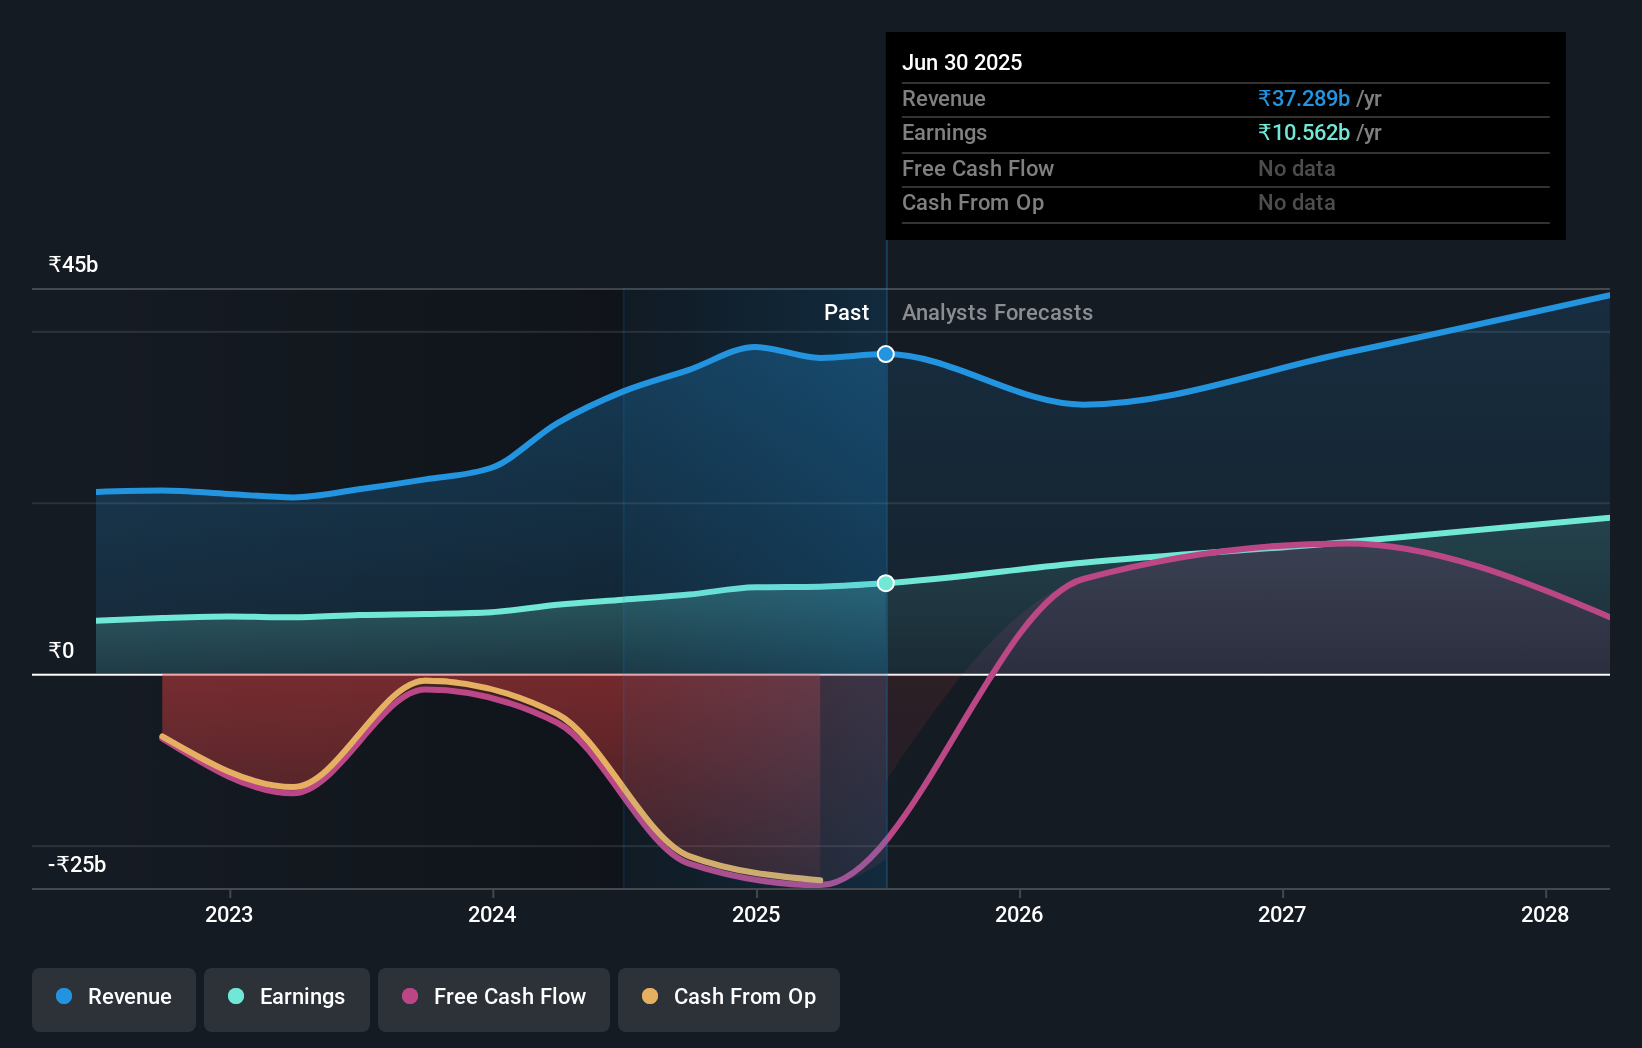Click the Earnings row label in tooltip
This screenshot has width=1642, height=1048.
(x=944, y=133)
